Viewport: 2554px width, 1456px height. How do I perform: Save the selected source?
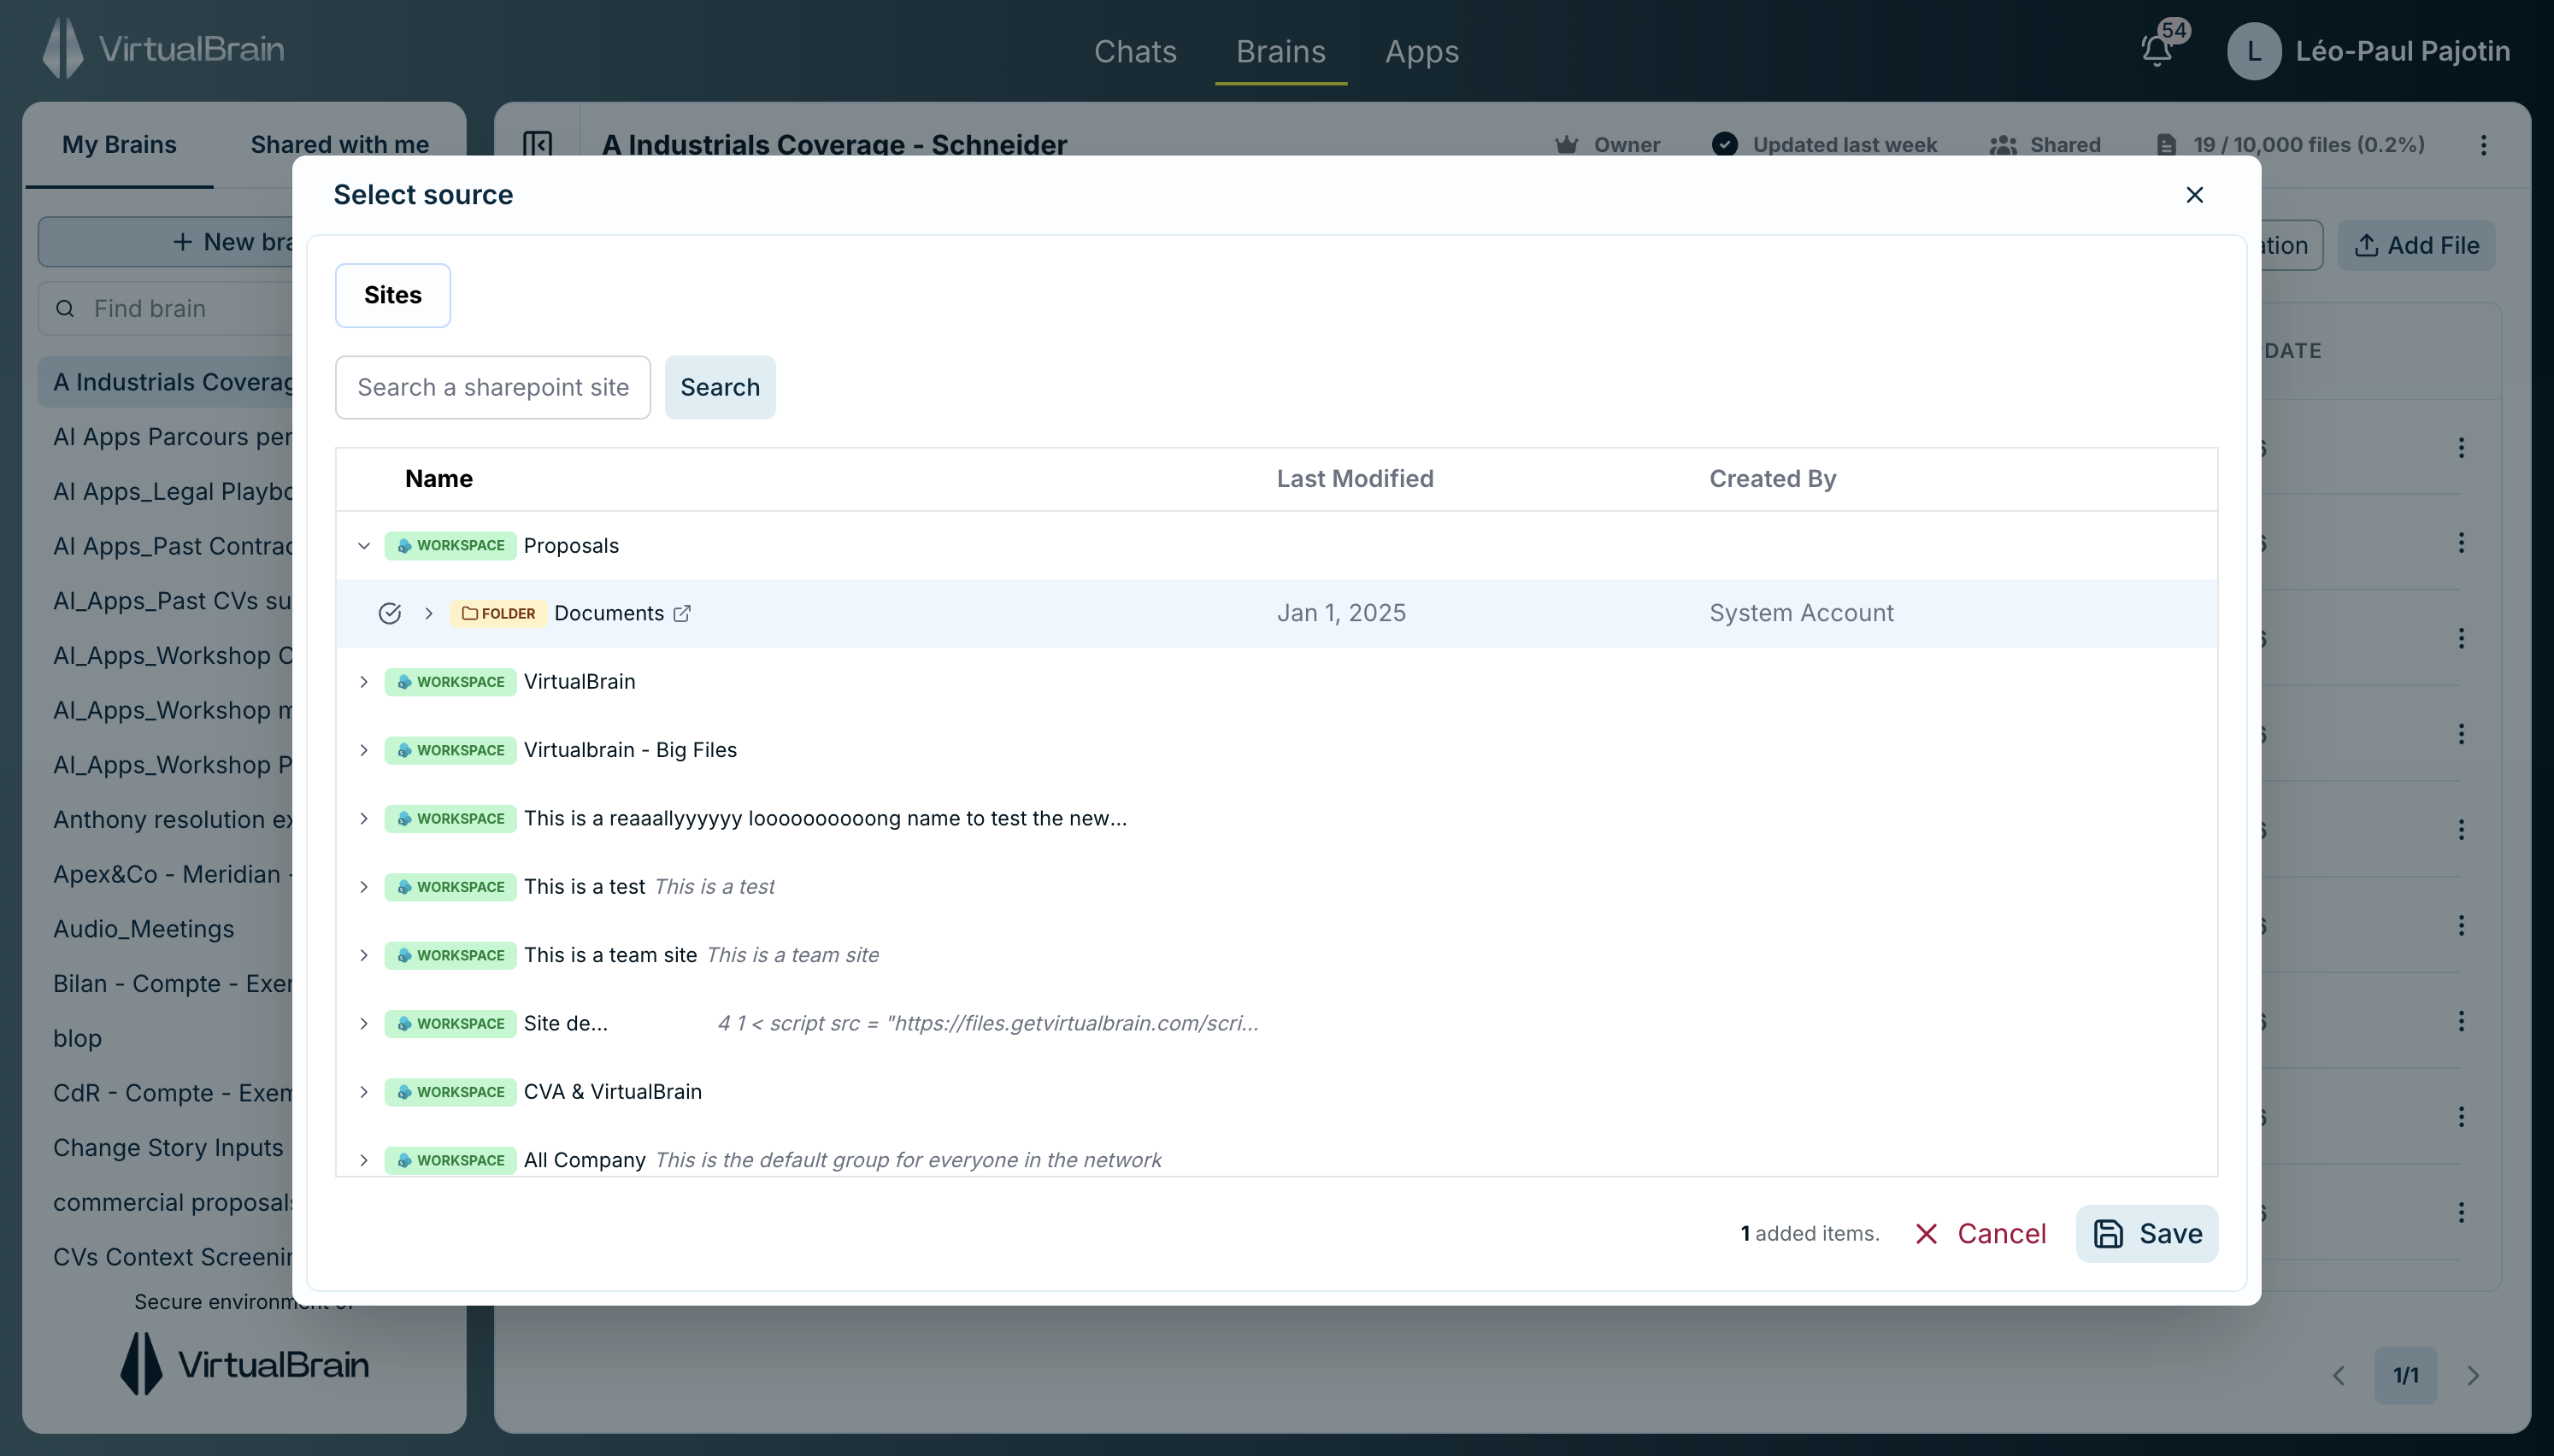click(2147, 1234)
